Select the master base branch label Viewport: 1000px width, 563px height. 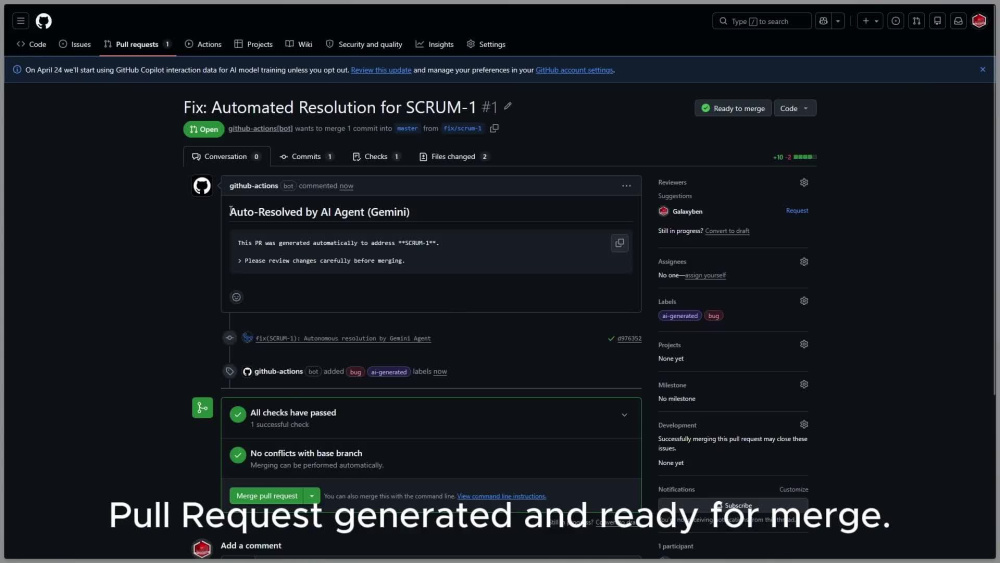[x=407, y=128]
